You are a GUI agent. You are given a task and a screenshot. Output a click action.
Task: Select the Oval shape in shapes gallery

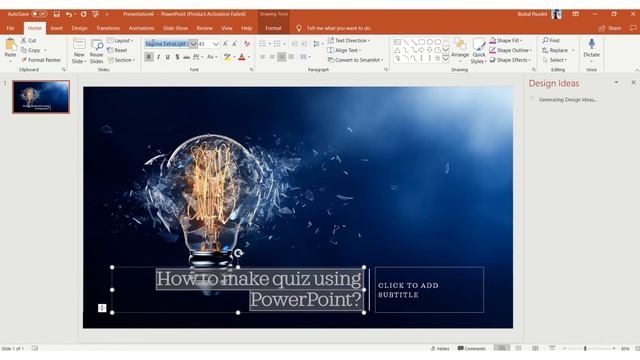[429, 42]
